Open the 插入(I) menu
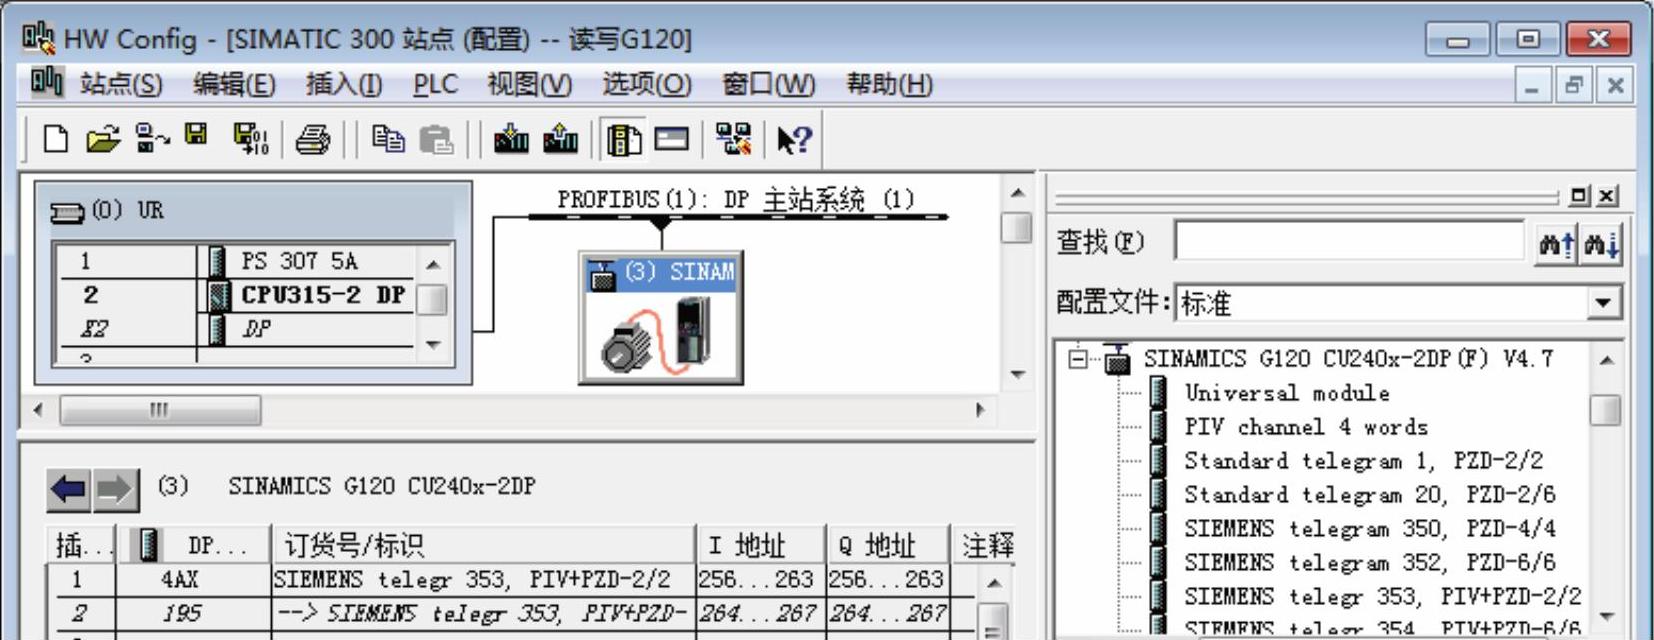1654x640 pixels. pos(344,84)
